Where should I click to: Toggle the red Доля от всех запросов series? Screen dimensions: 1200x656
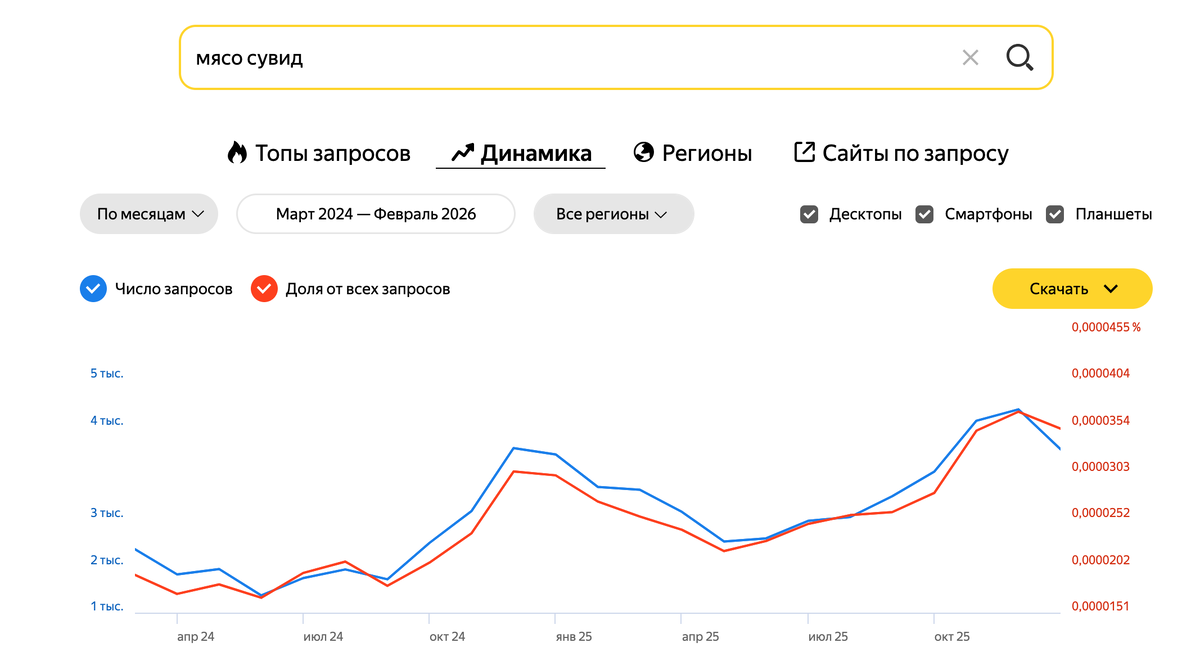[x=264, y=289]
